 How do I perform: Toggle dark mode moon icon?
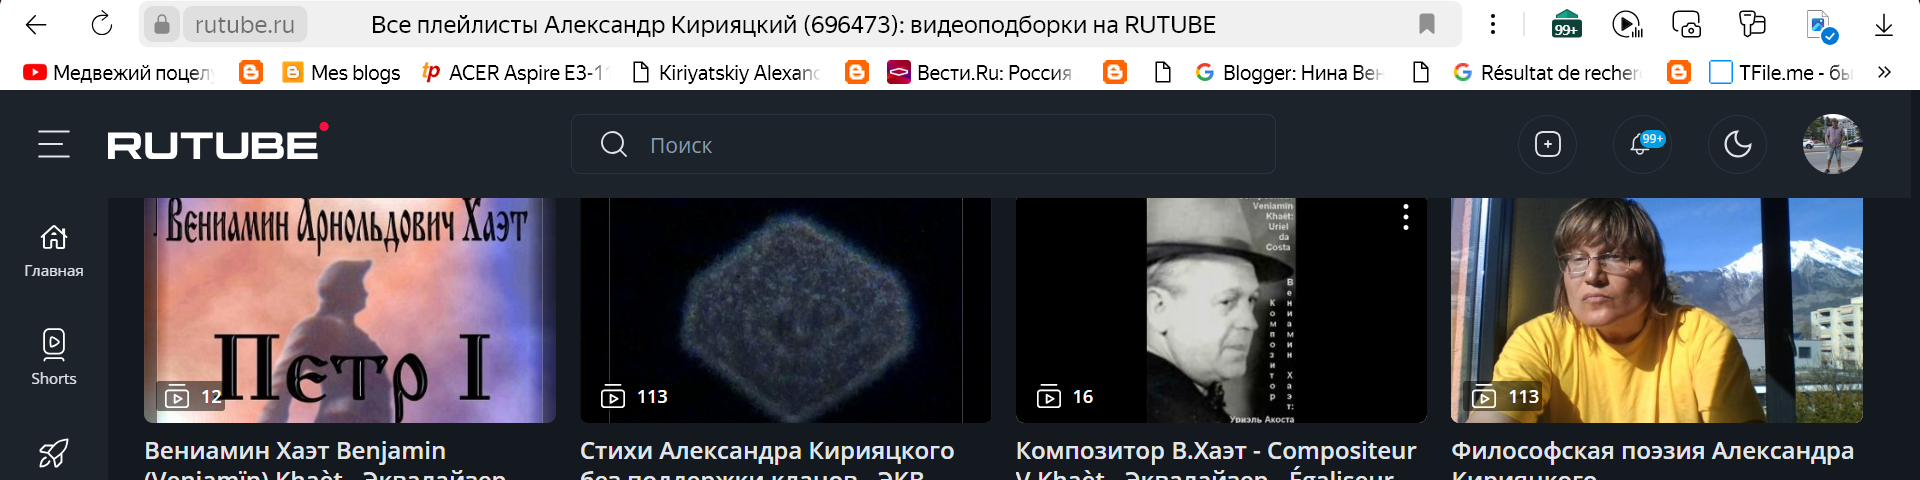pos(1738,145)
